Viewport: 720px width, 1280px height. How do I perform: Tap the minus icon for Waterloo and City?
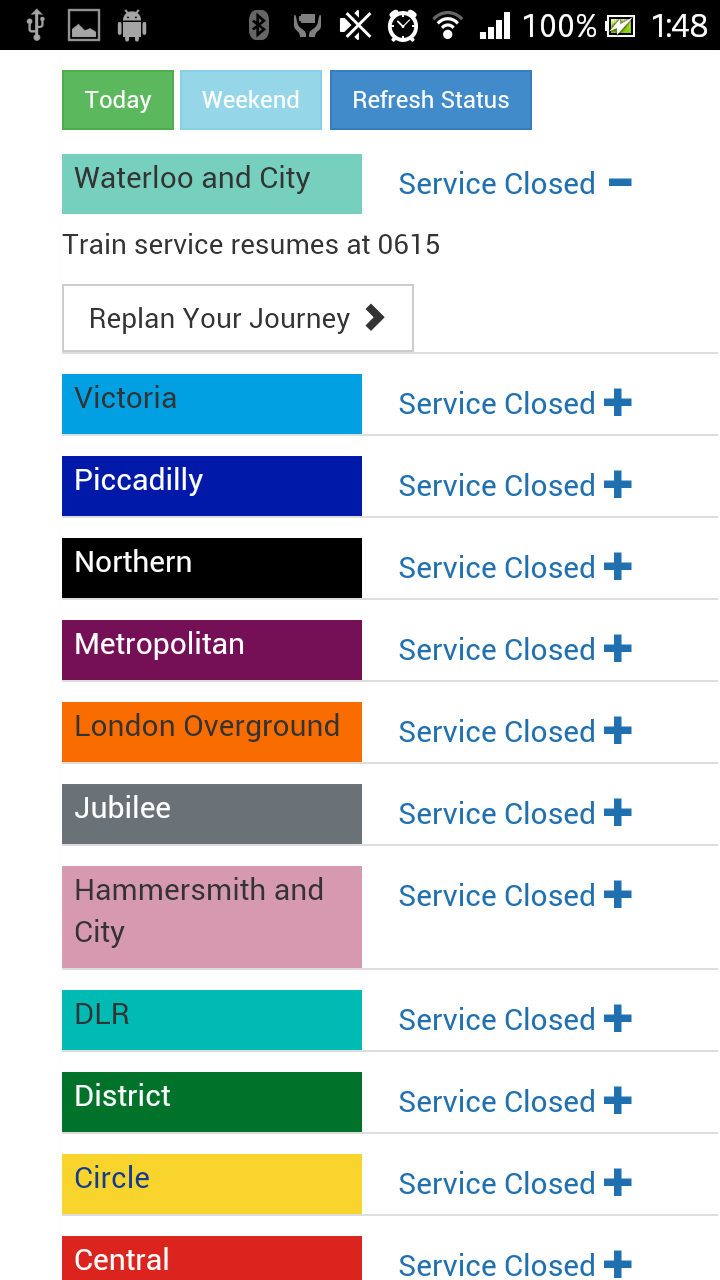point(620,182)
